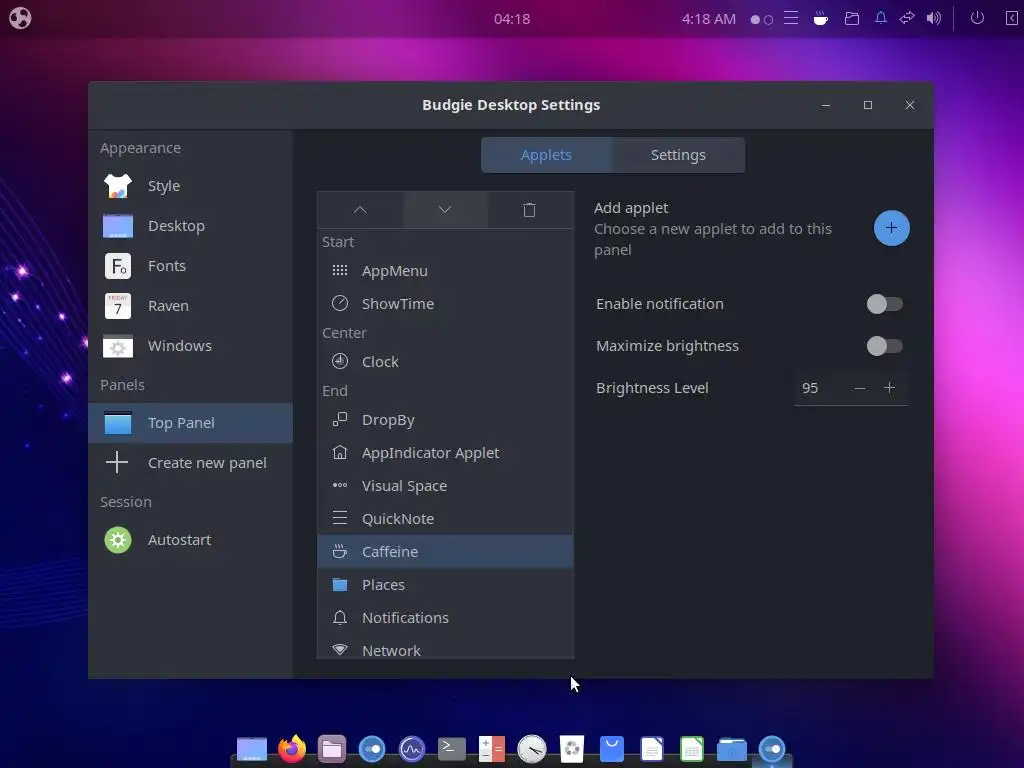
Task: Decrease Brightness Level with the minus button
Action: pos(860,388)
